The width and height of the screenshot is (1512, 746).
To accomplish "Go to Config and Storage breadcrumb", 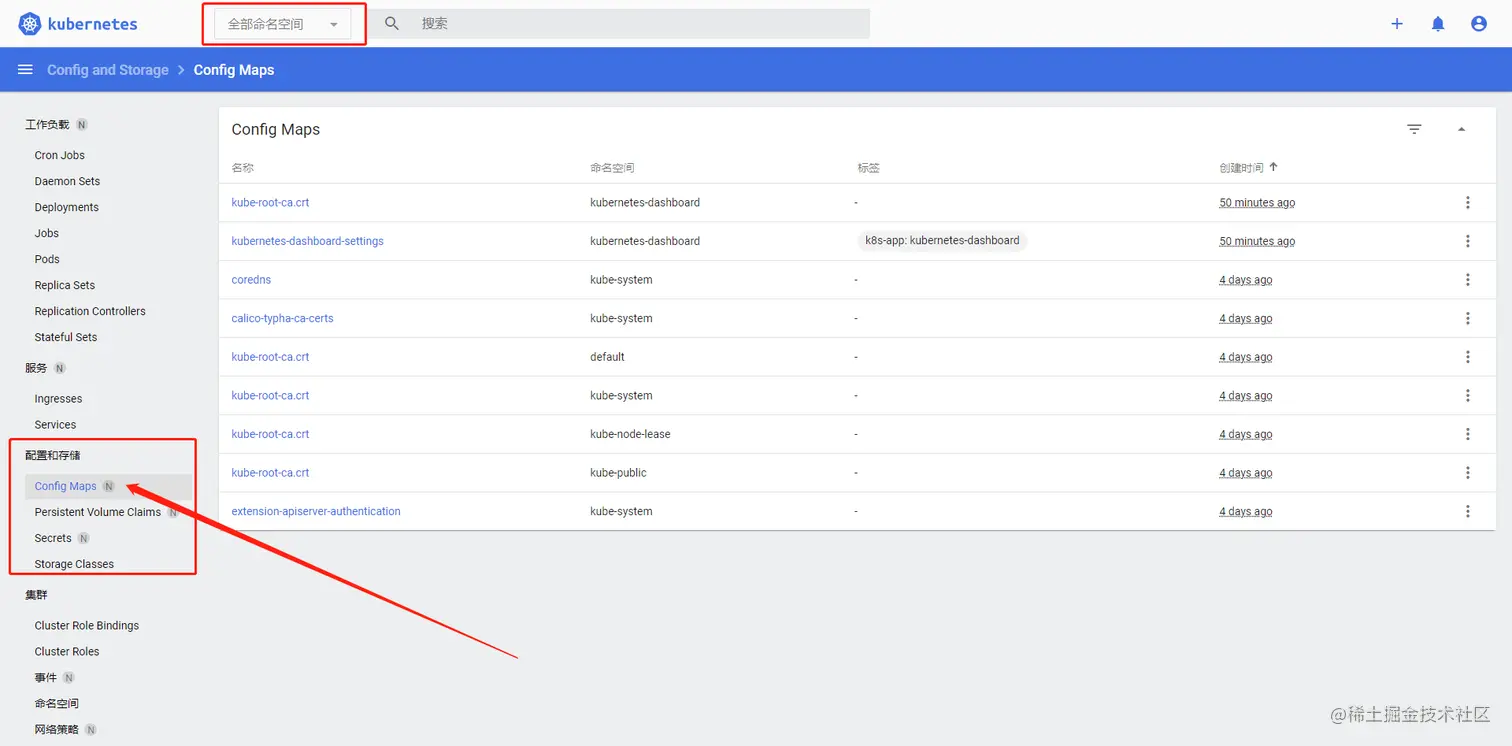I will click(108, 70).
